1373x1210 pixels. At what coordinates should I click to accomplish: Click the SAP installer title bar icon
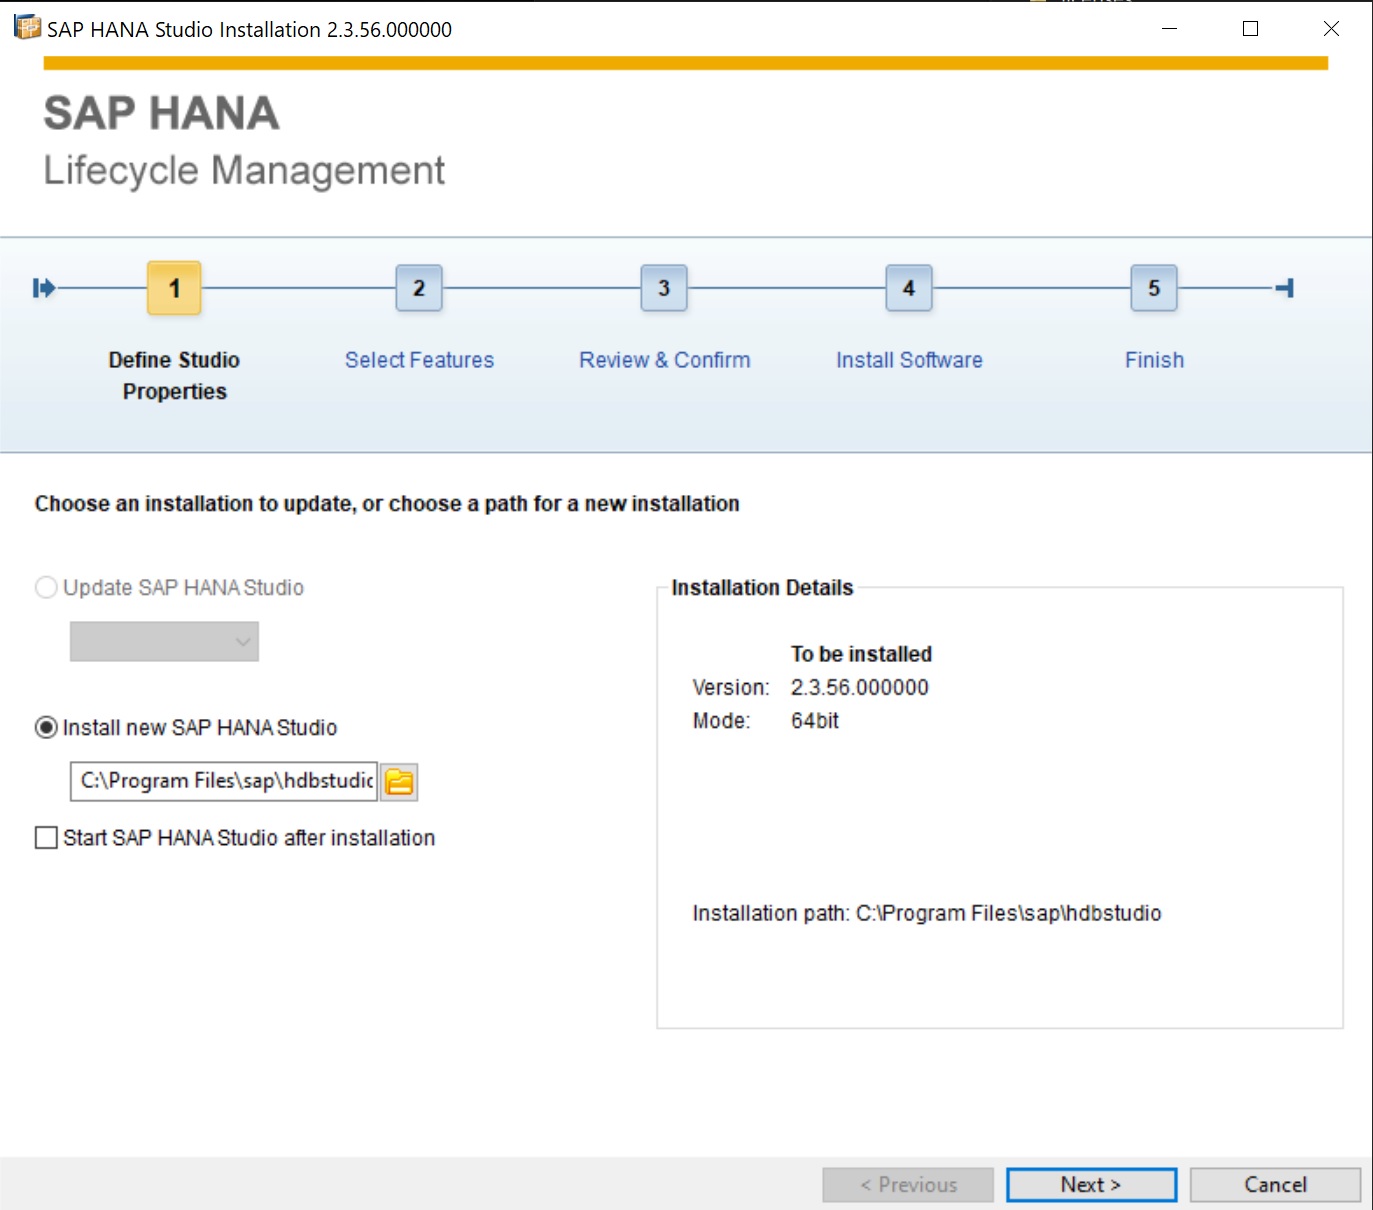coord(27,28)
